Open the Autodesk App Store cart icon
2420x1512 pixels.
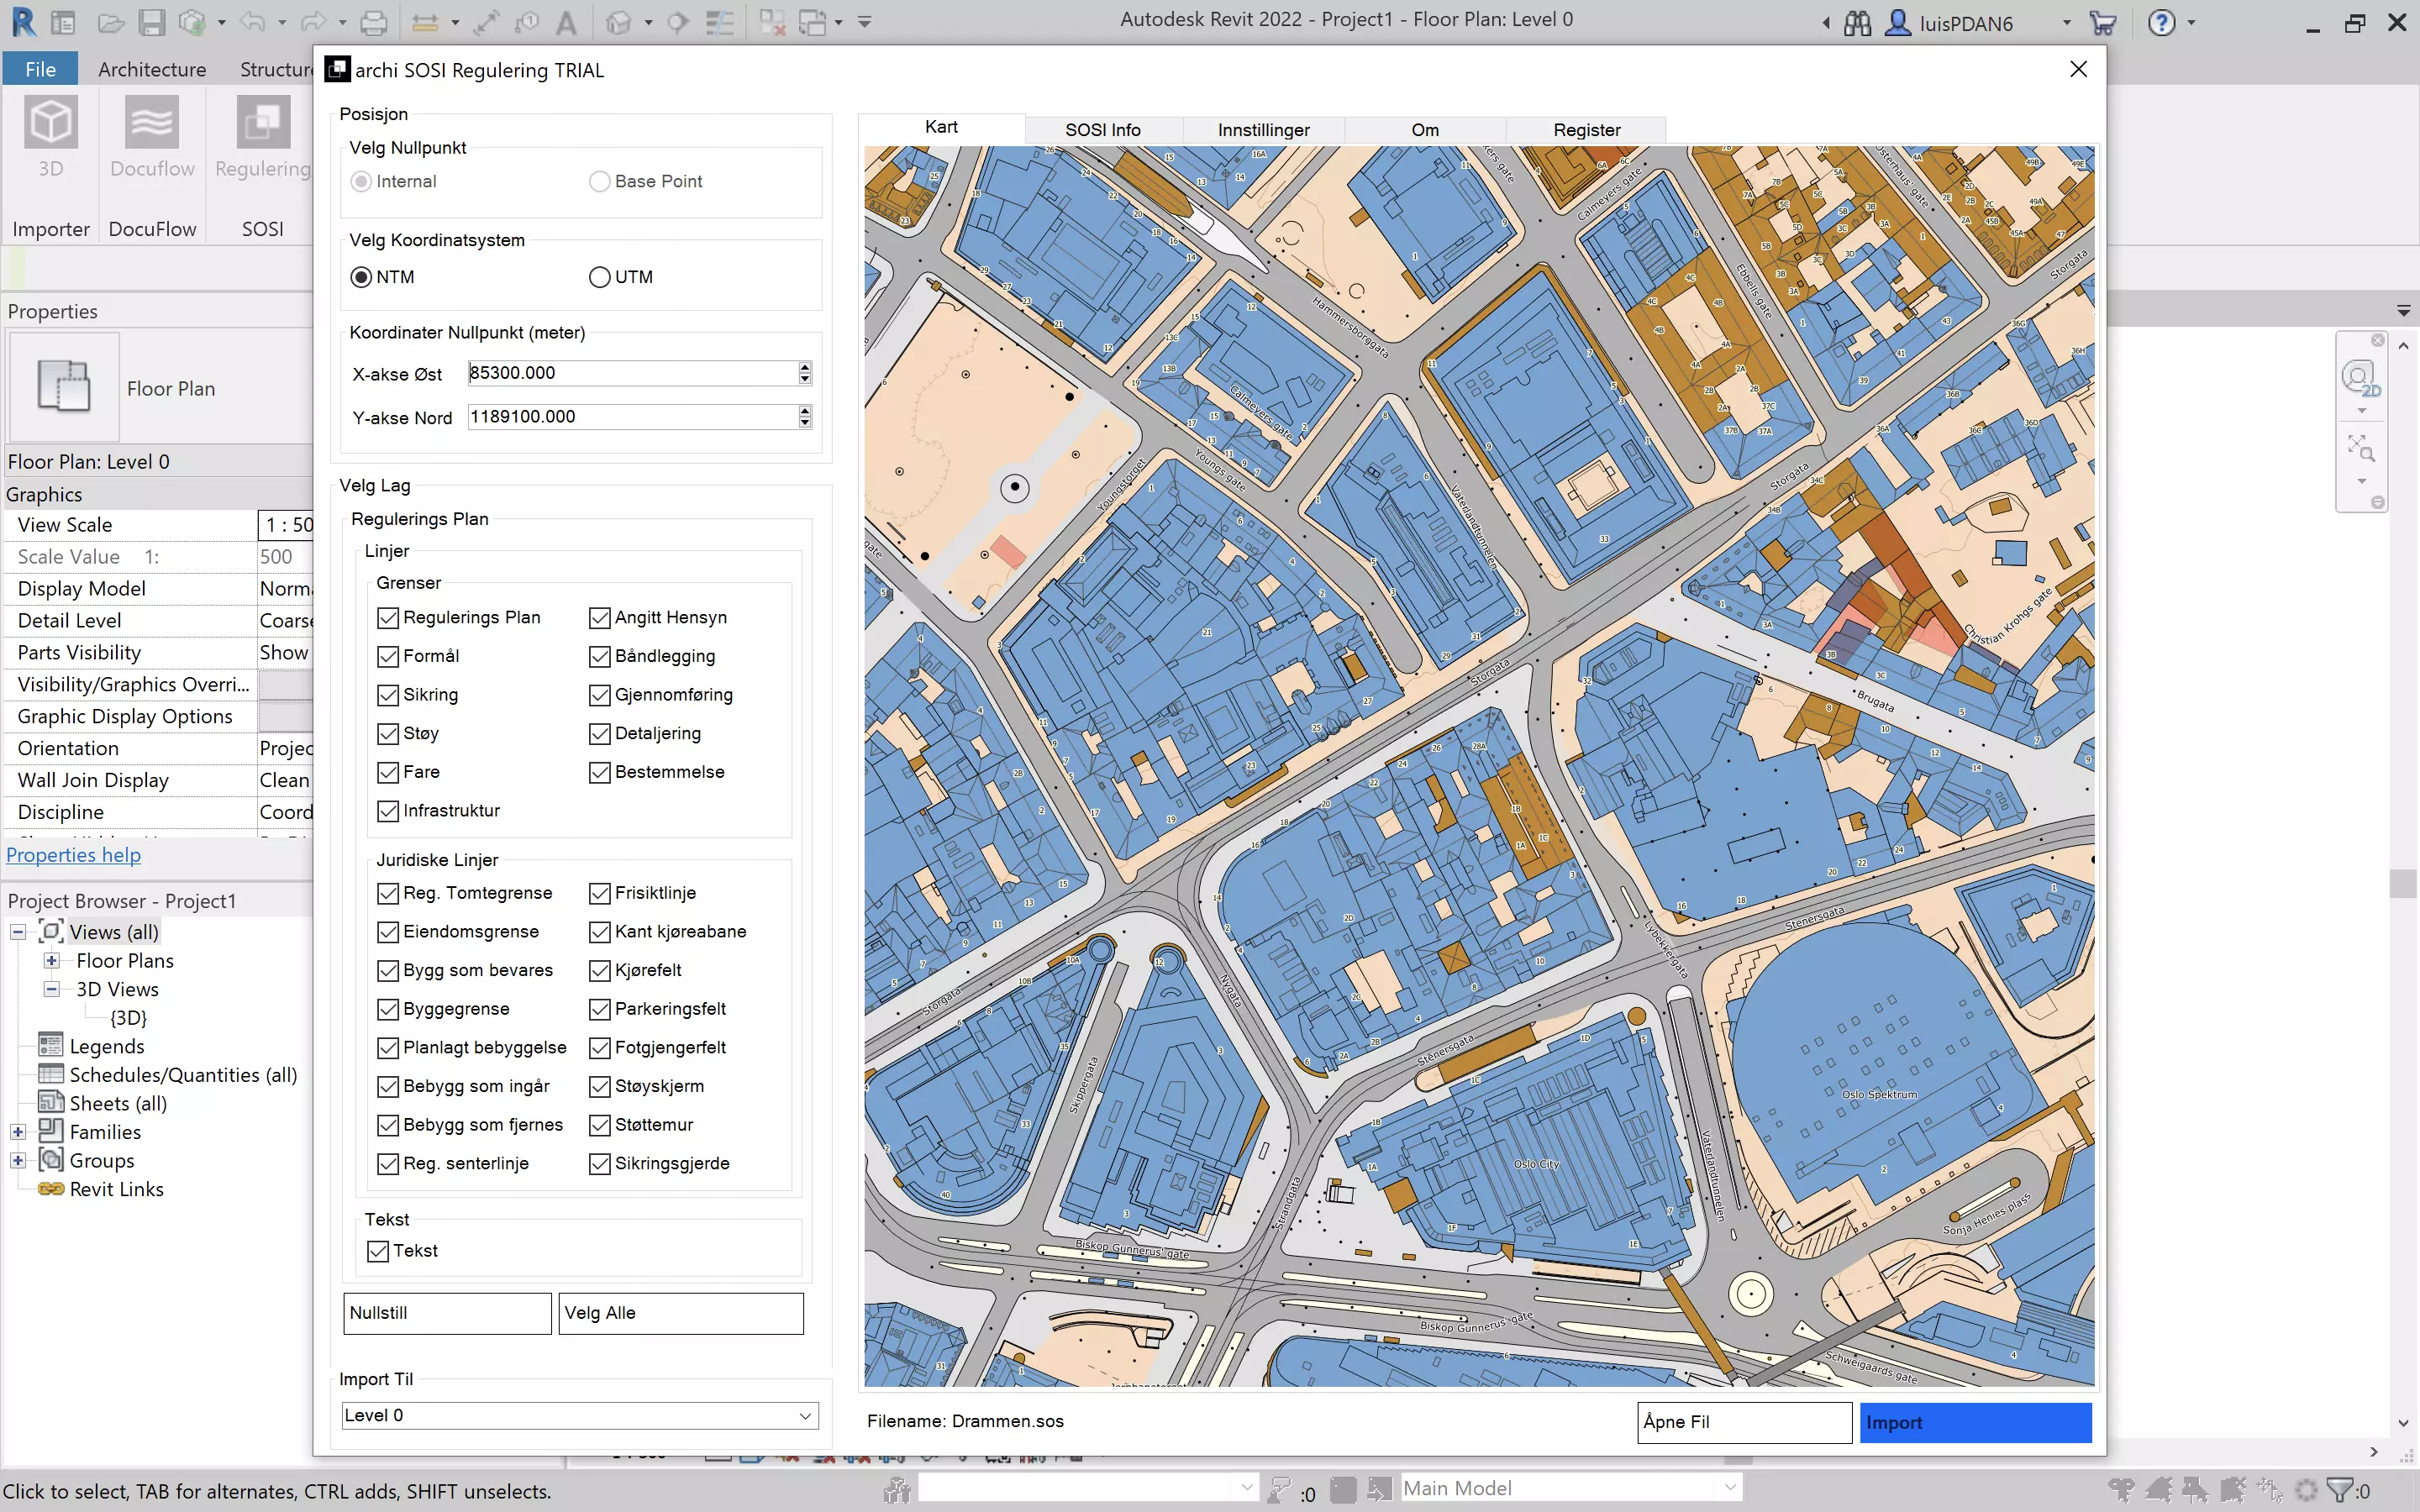click(x=2102, y=22)
